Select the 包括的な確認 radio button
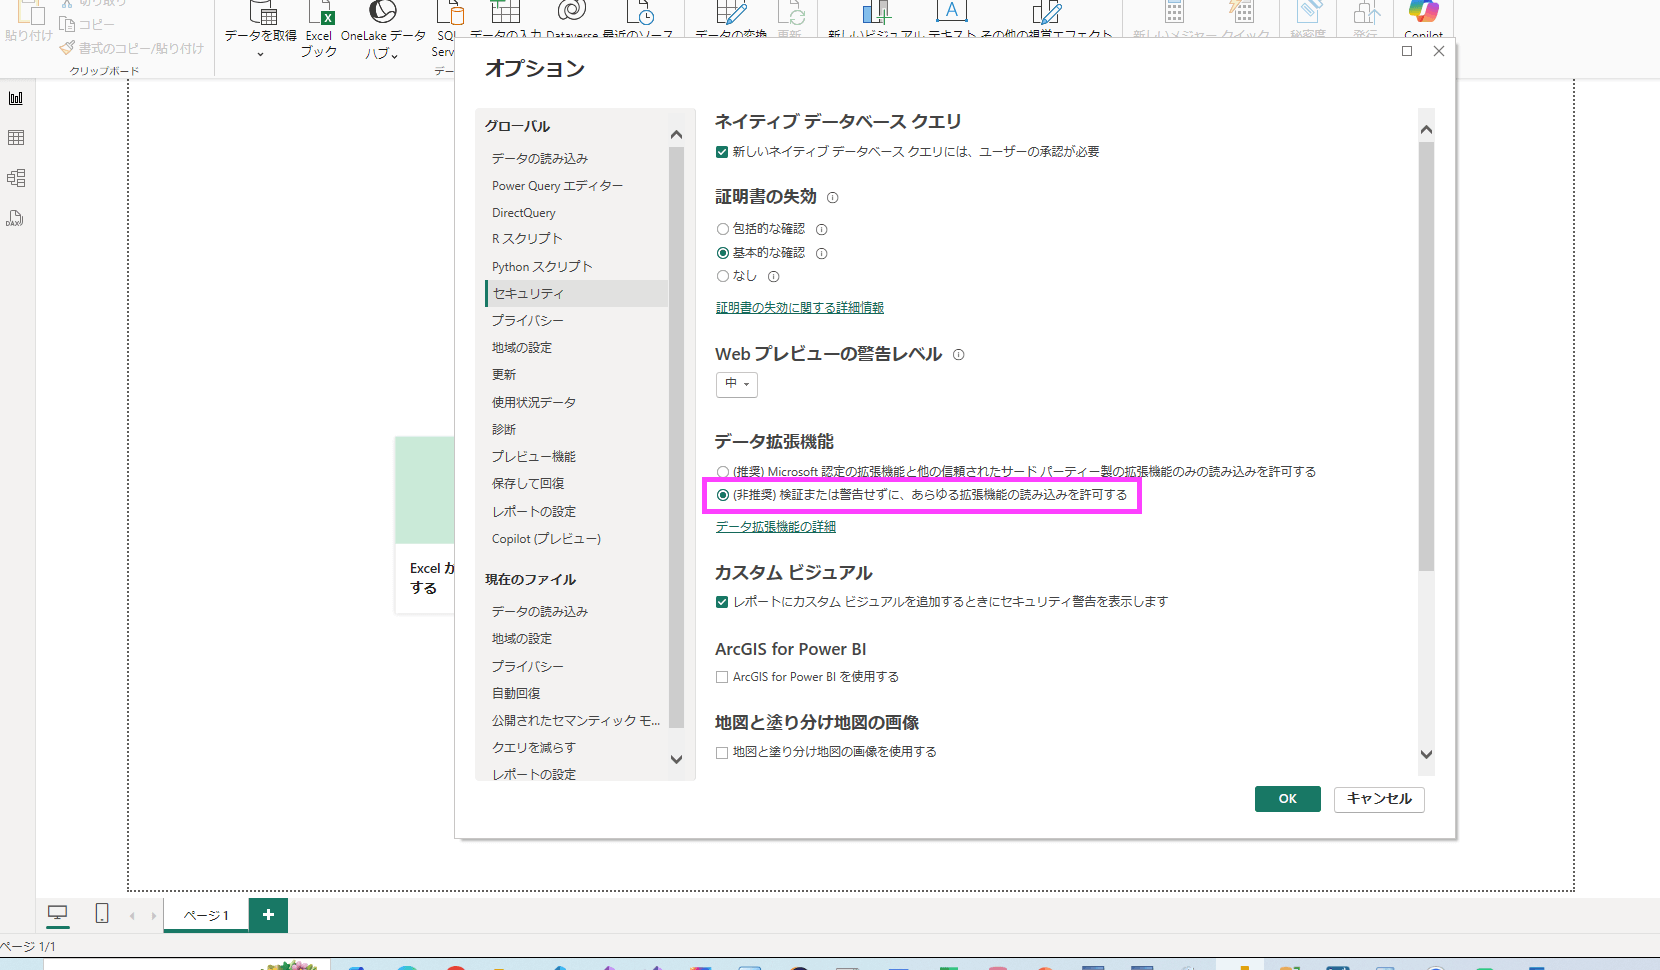 tap(723, 229)
